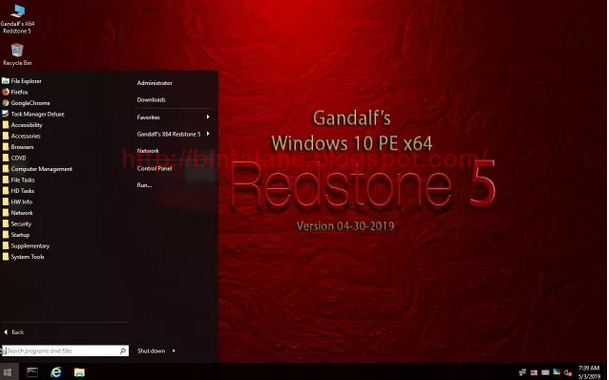The width and height of the screenshot is (609, 380).
Task: Open the Computer Management folder
Action: 38,169
